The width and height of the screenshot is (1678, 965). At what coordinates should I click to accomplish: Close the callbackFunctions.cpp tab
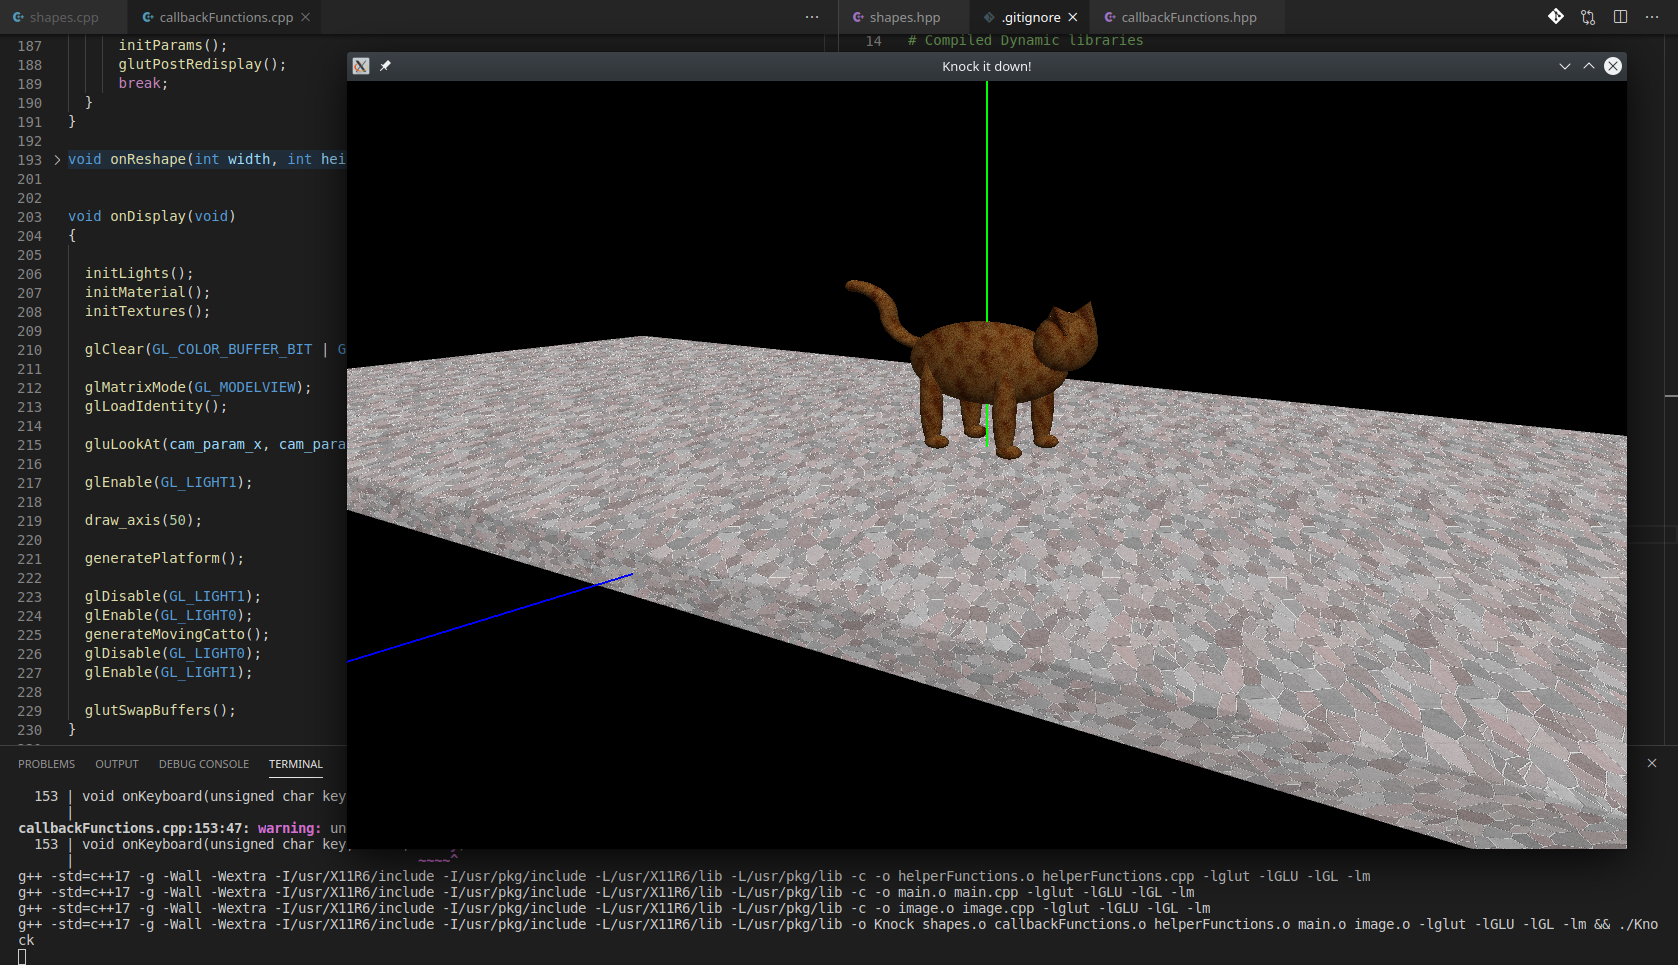[306, 17]
